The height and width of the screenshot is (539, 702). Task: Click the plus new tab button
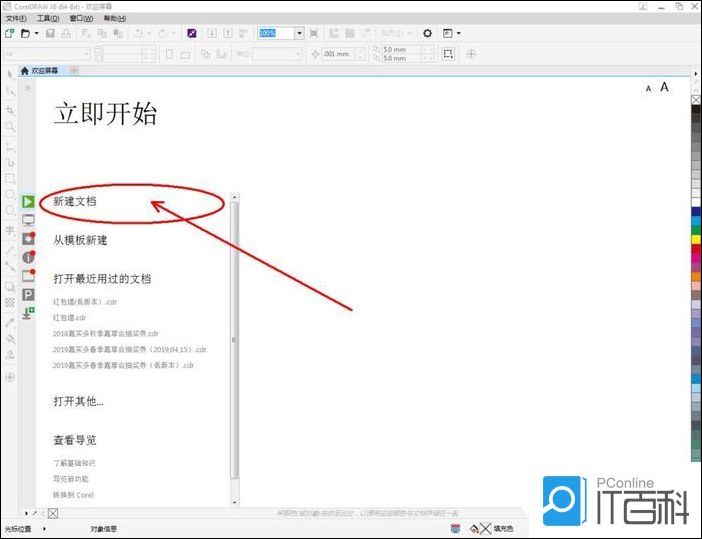[x=74, y=70]
